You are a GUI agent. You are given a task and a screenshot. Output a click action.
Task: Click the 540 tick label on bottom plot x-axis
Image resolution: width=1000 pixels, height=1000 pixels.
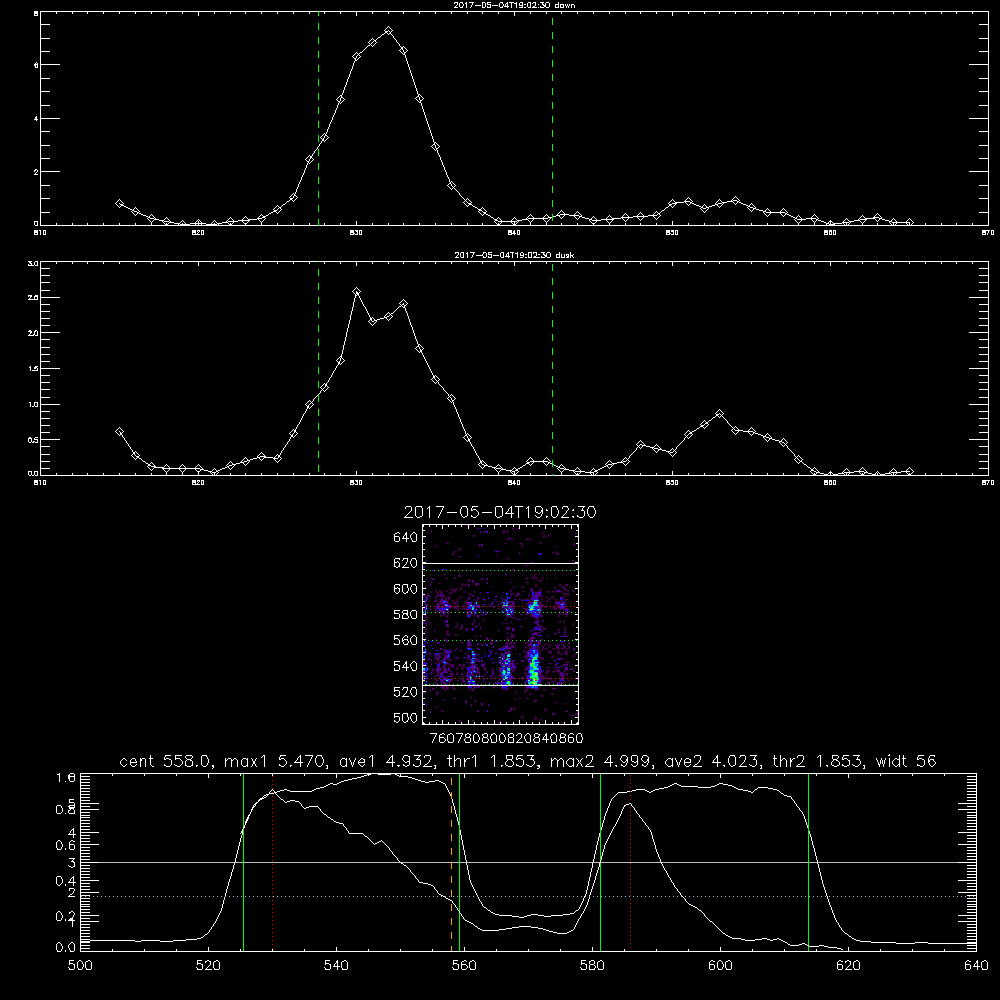pos(336,966)
